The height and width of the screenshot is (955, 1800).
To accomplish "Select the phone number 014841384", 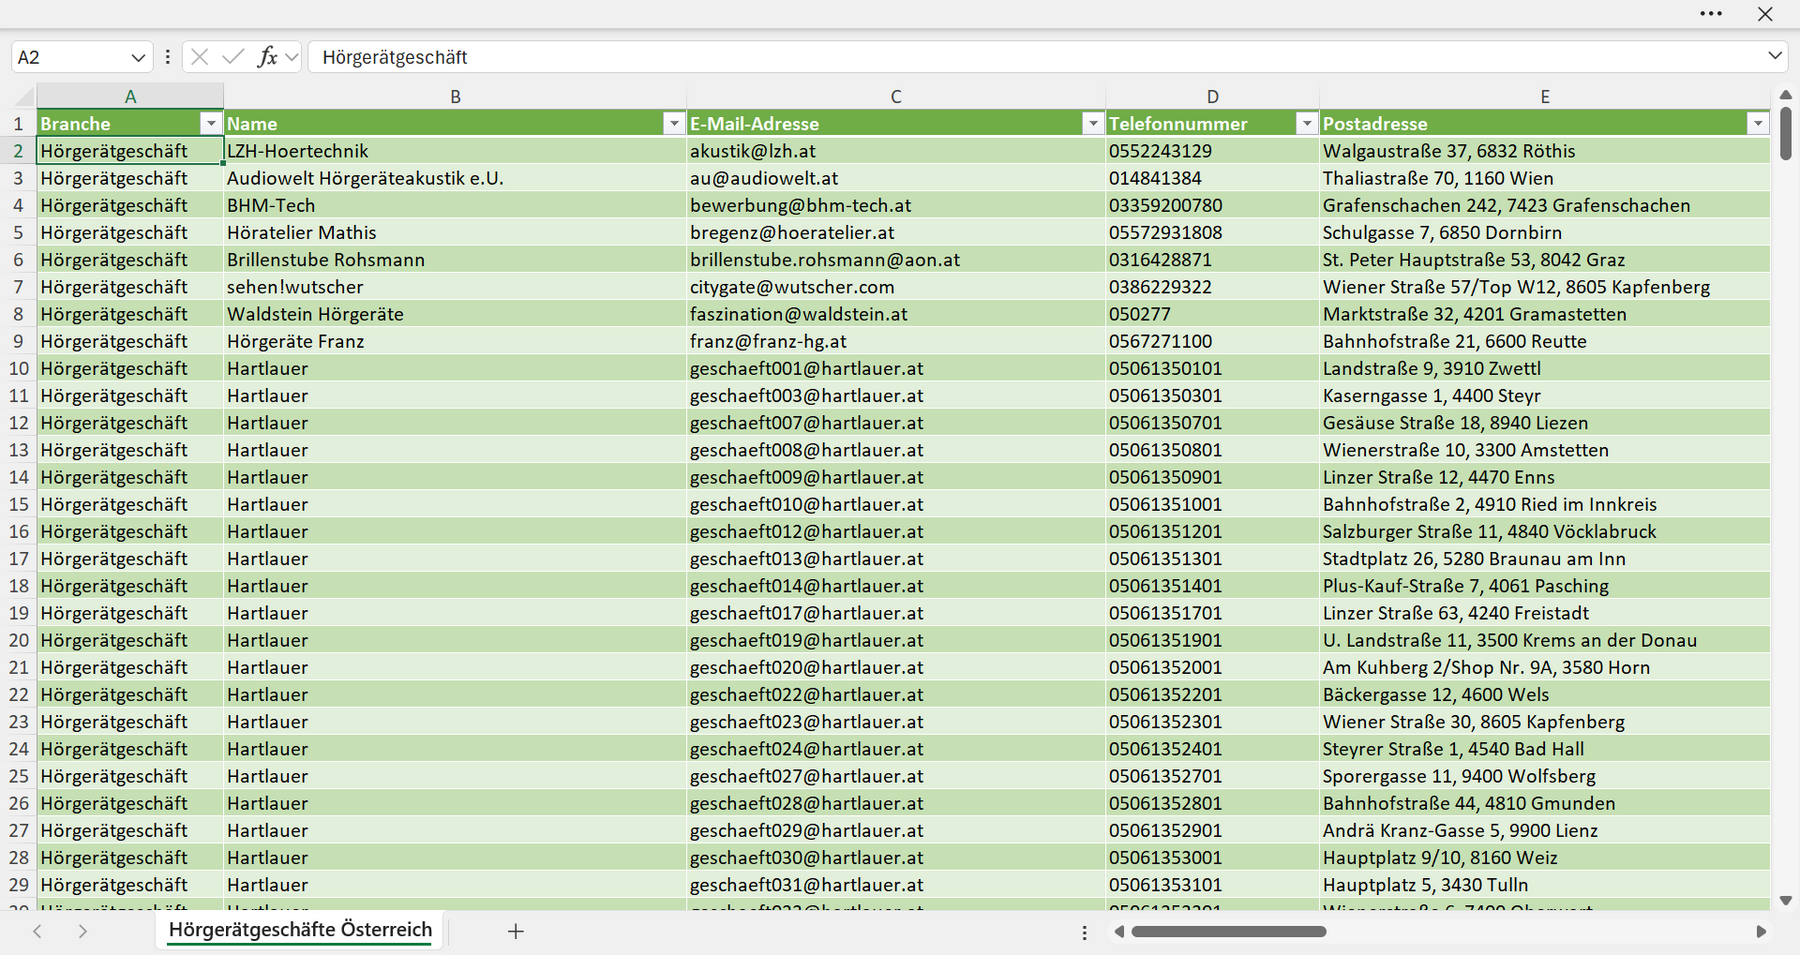I will 1212,178.
